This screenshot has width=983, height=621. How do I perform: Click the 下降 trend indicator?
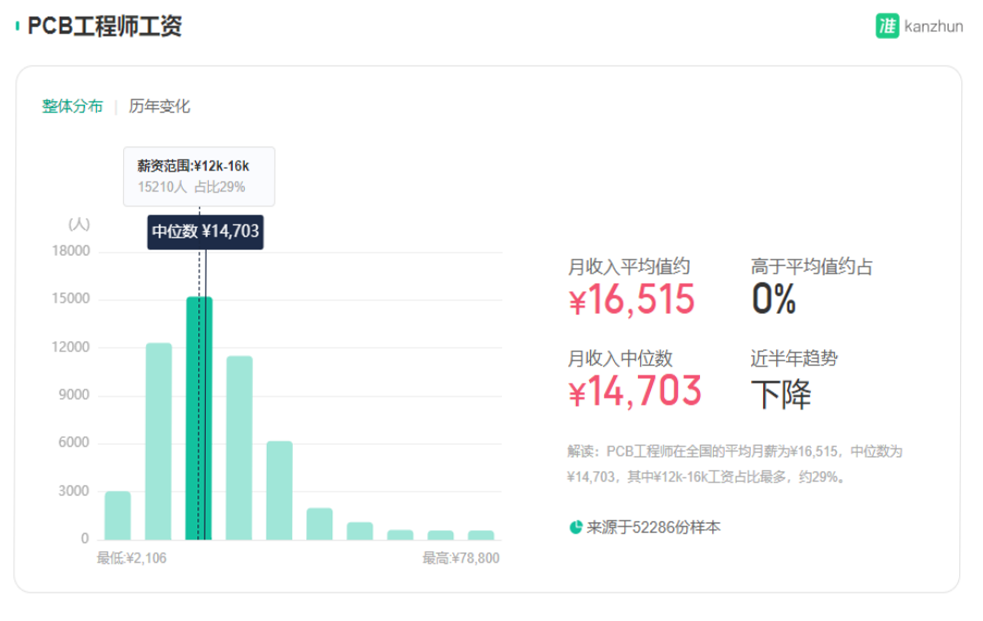(781, 394)
